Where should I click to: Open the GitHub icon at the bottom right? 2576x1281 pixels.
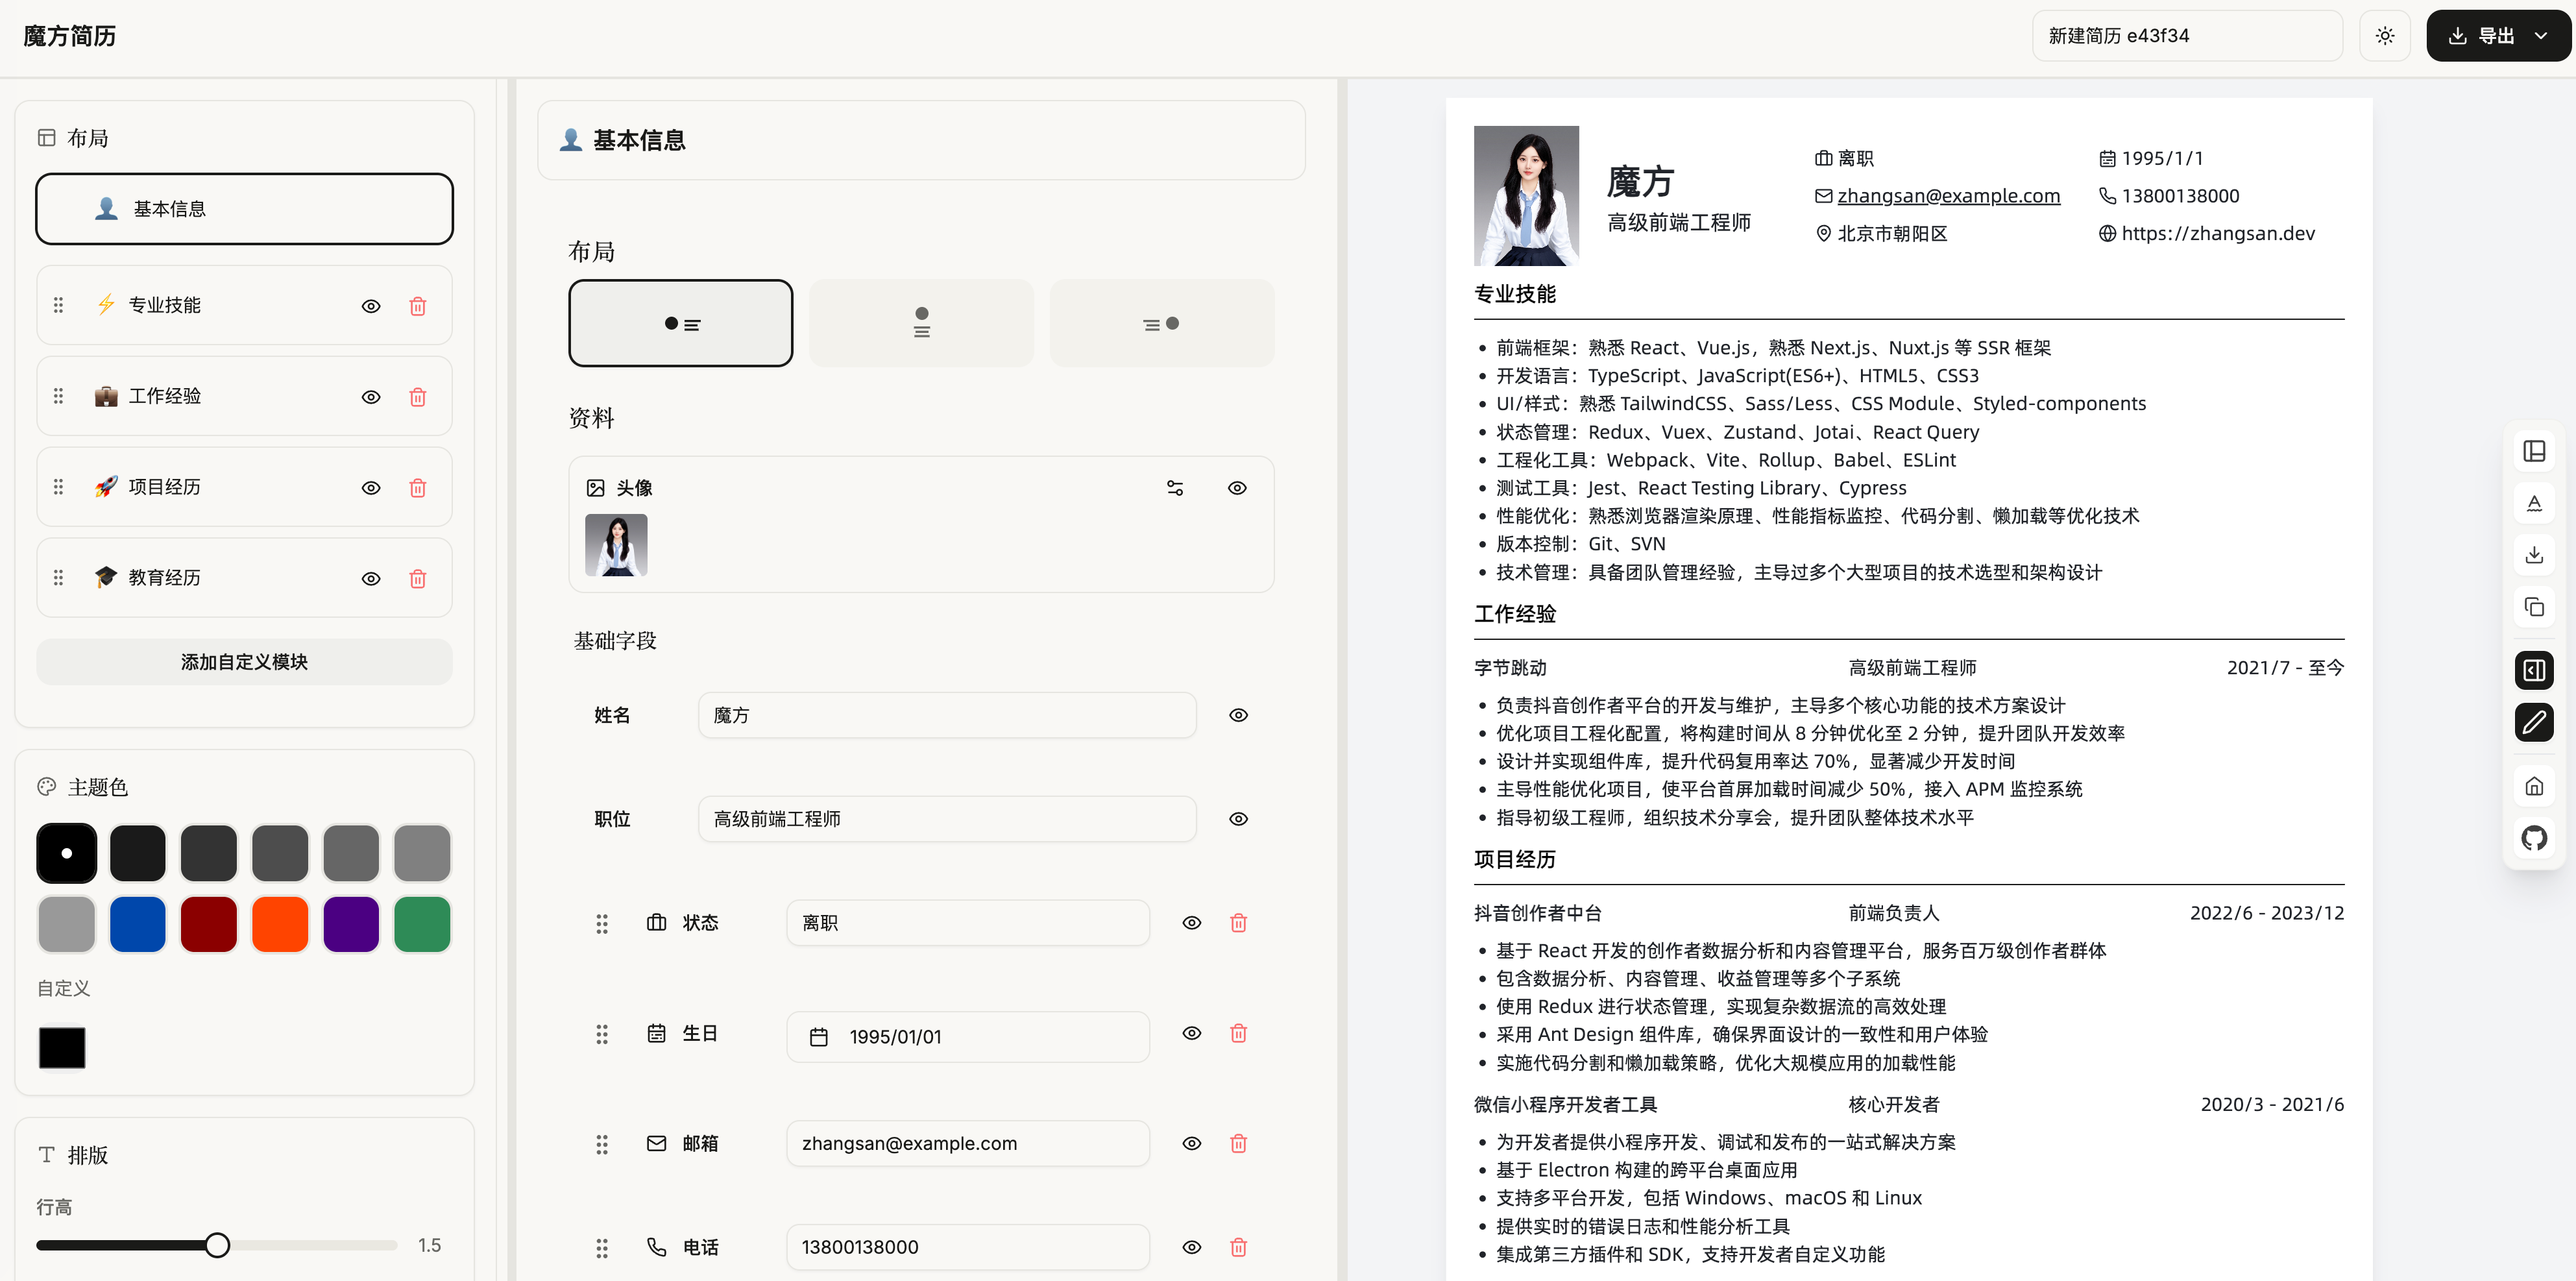2534,838
